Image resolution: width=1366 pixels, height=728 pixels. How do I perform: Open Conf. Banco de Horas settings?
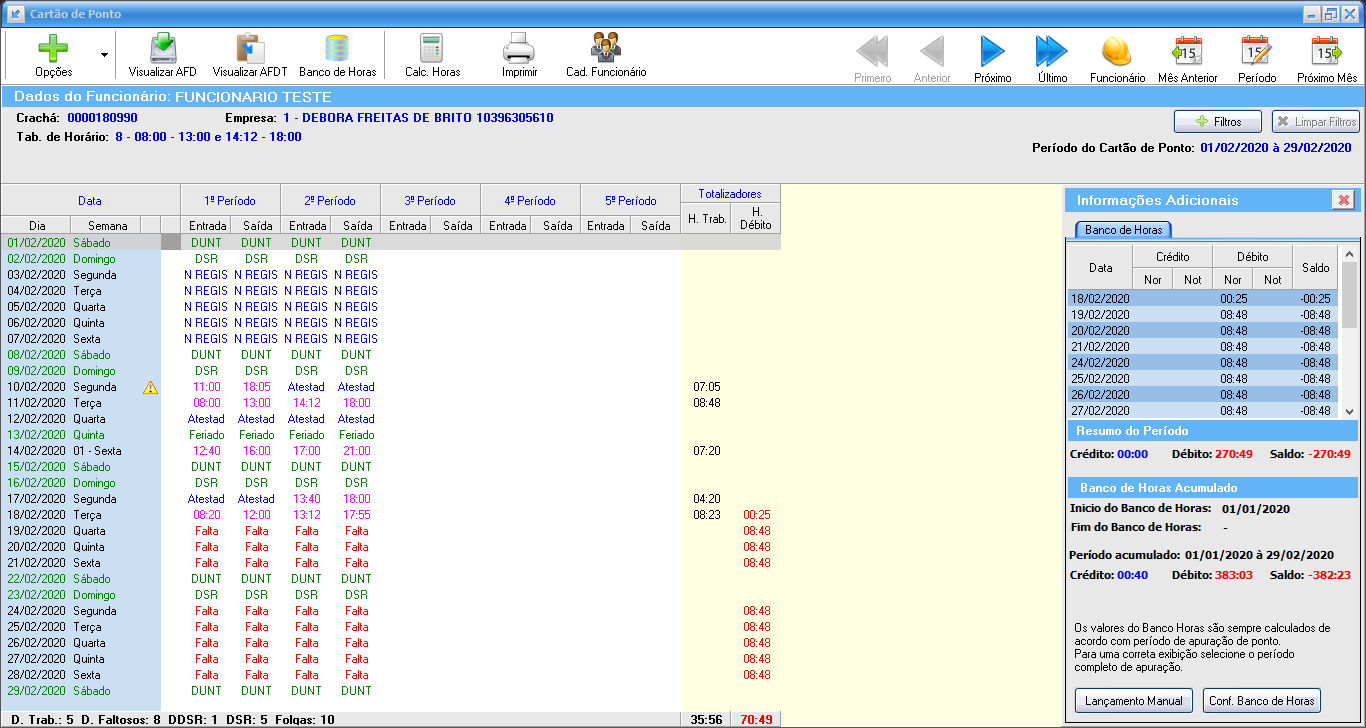tap(1261, 701)
